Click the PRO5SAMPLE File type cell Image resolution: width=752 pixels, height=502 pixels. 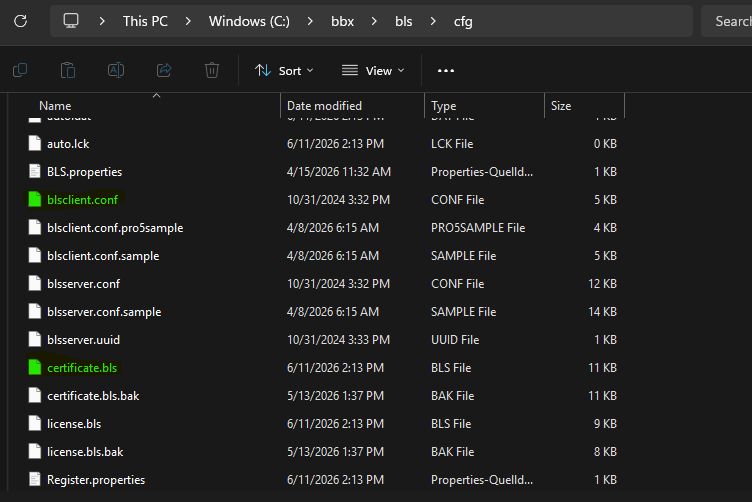click(x=478, y=228)
